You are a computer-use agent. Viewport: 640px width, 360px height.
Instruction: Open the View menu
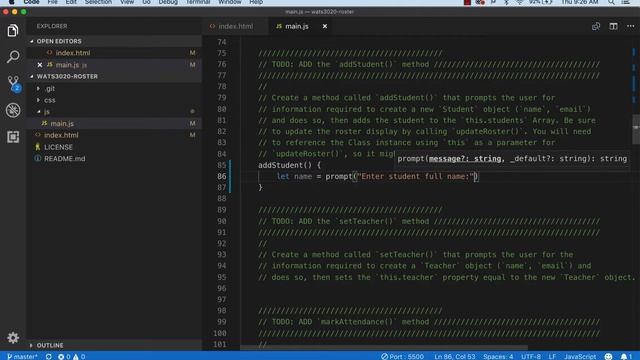tap(127, 2)
